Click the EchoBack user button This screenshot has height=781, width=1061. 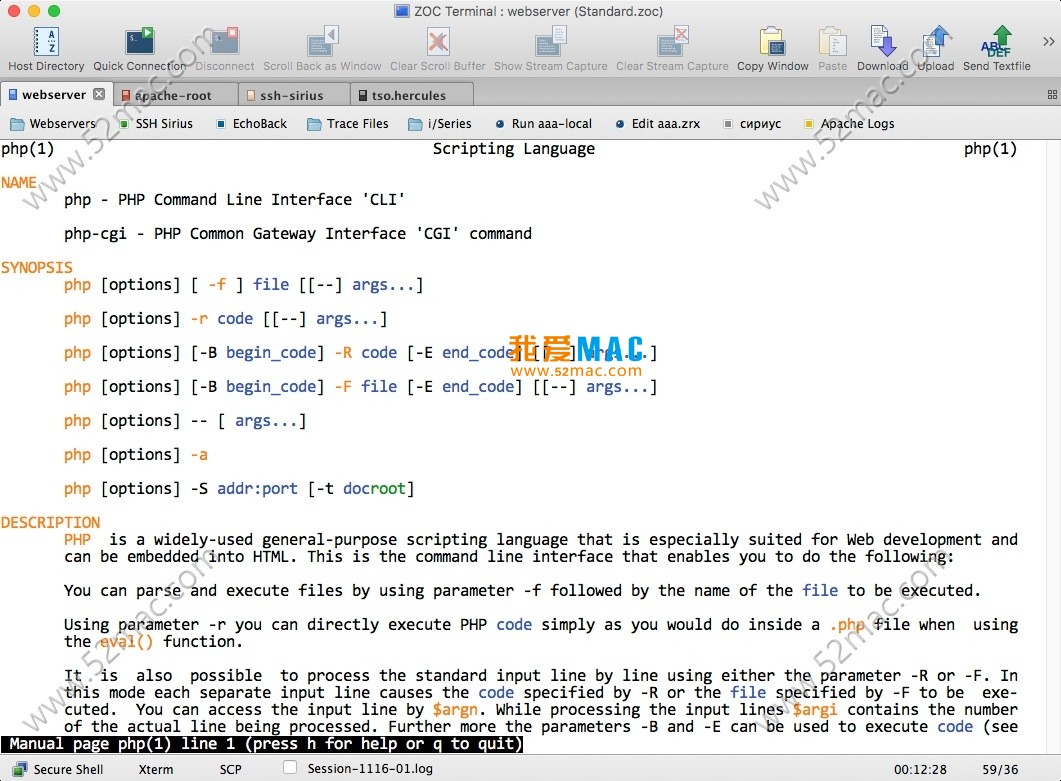click(252, 124)
